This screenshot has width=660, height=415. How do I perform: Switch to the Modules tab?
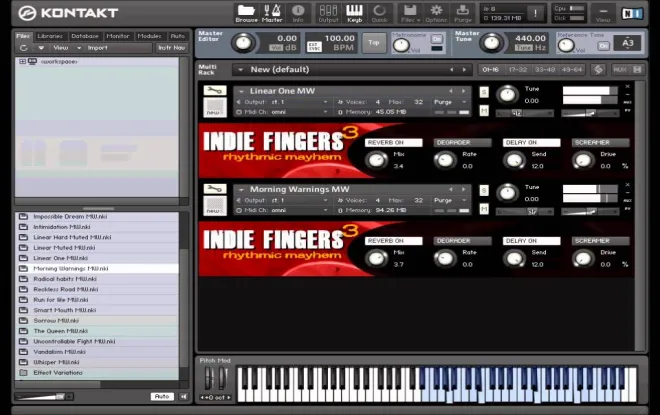point(149,36)
